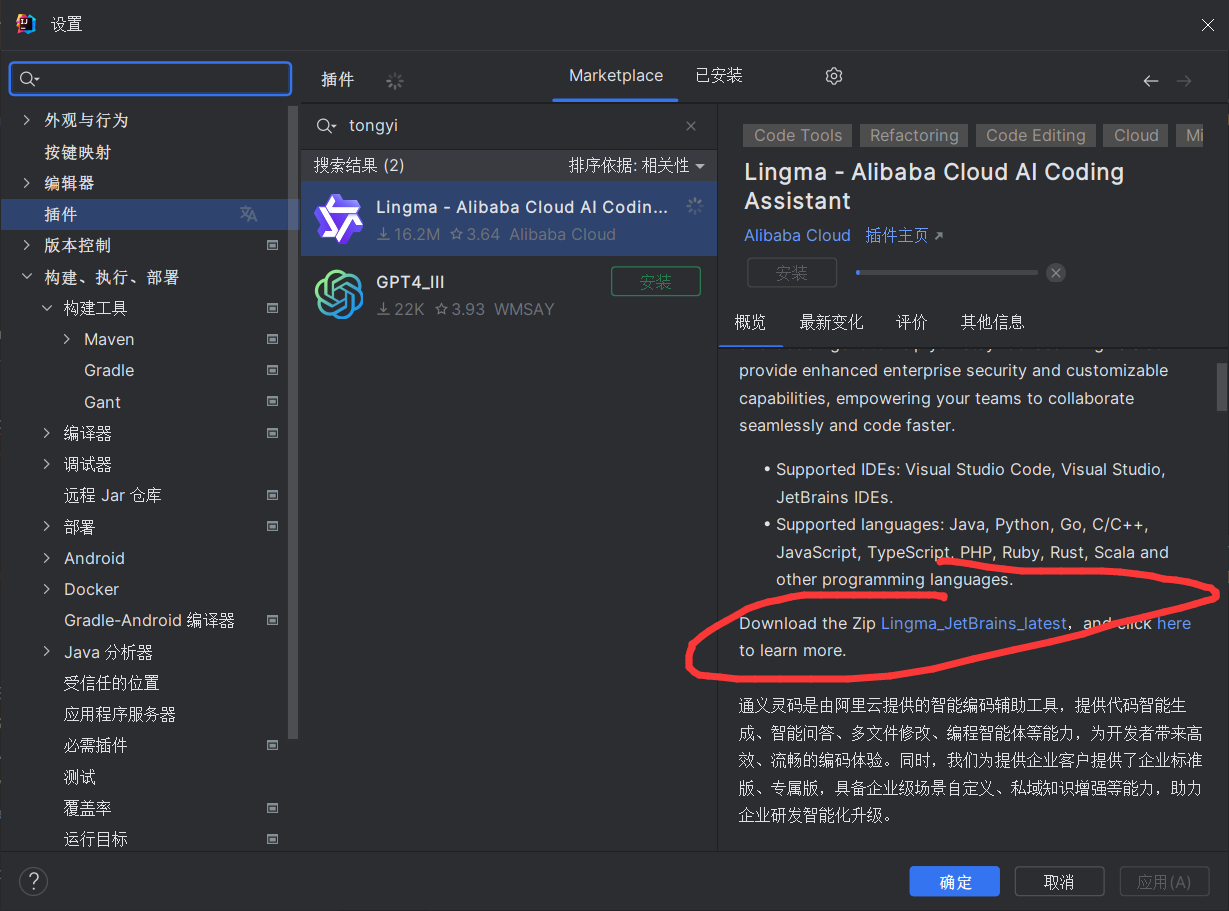Collapse the 构建工具 tree node
The width and height of the screenshot is (1229, 911).
click(47, 308)
